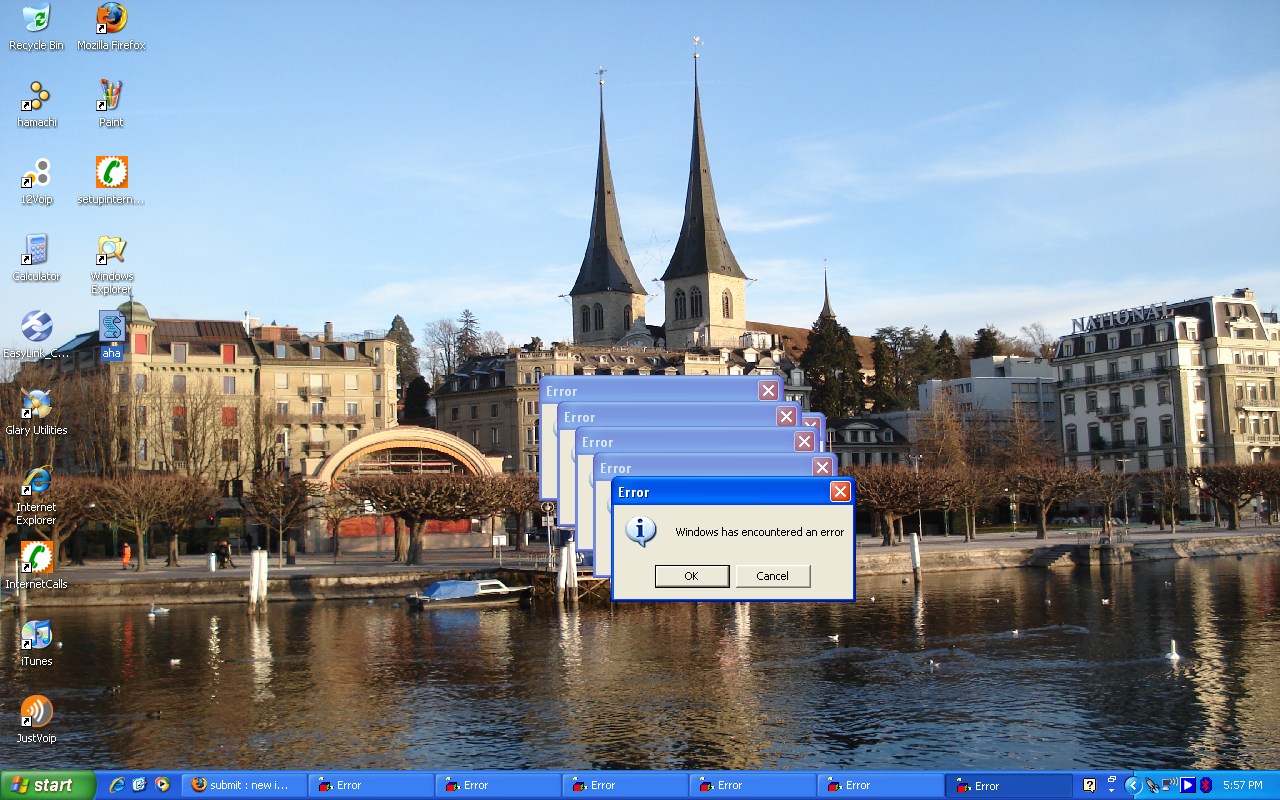
Task: Open the language bar Help question-mark icon
Action: pos(1089,785)
